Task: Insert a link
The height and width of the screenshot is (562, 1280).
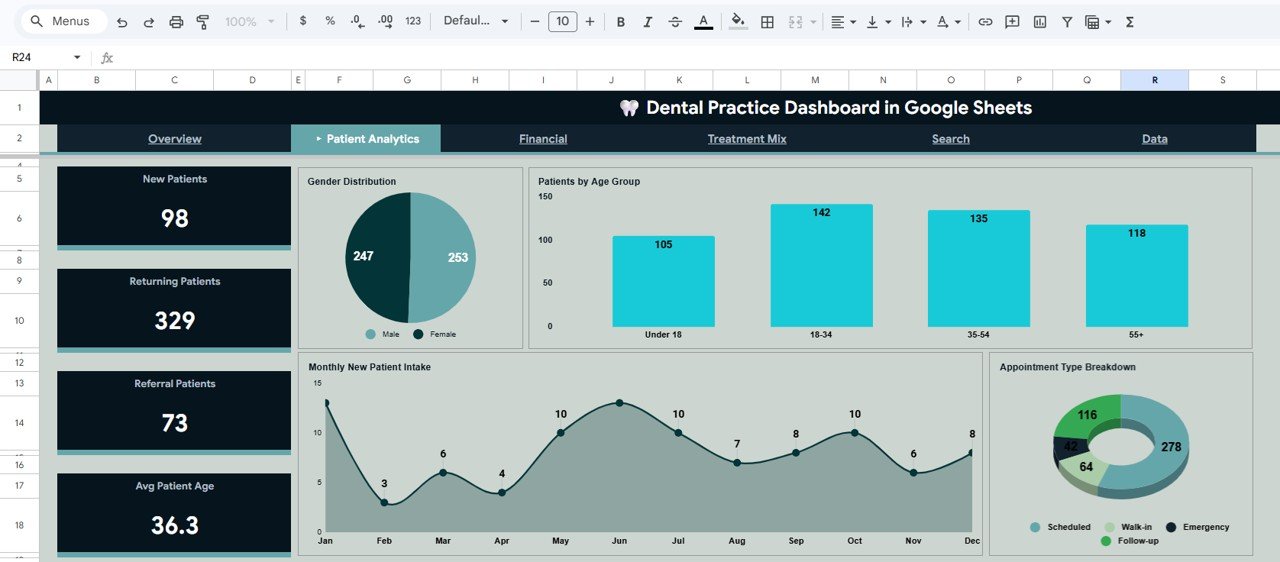Action: pyautogui.click(x=985, y=22)
